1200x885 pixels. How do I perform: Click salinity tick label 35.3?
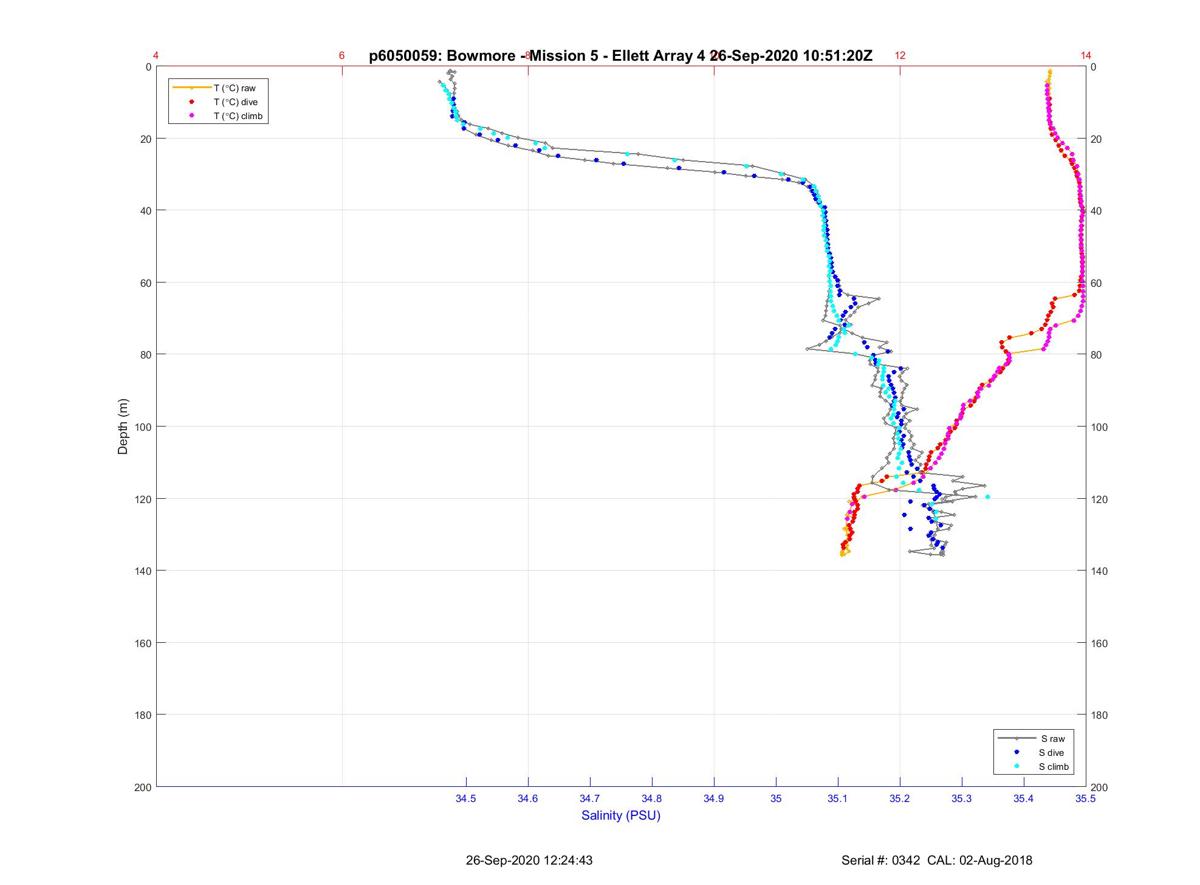(962, 798)
